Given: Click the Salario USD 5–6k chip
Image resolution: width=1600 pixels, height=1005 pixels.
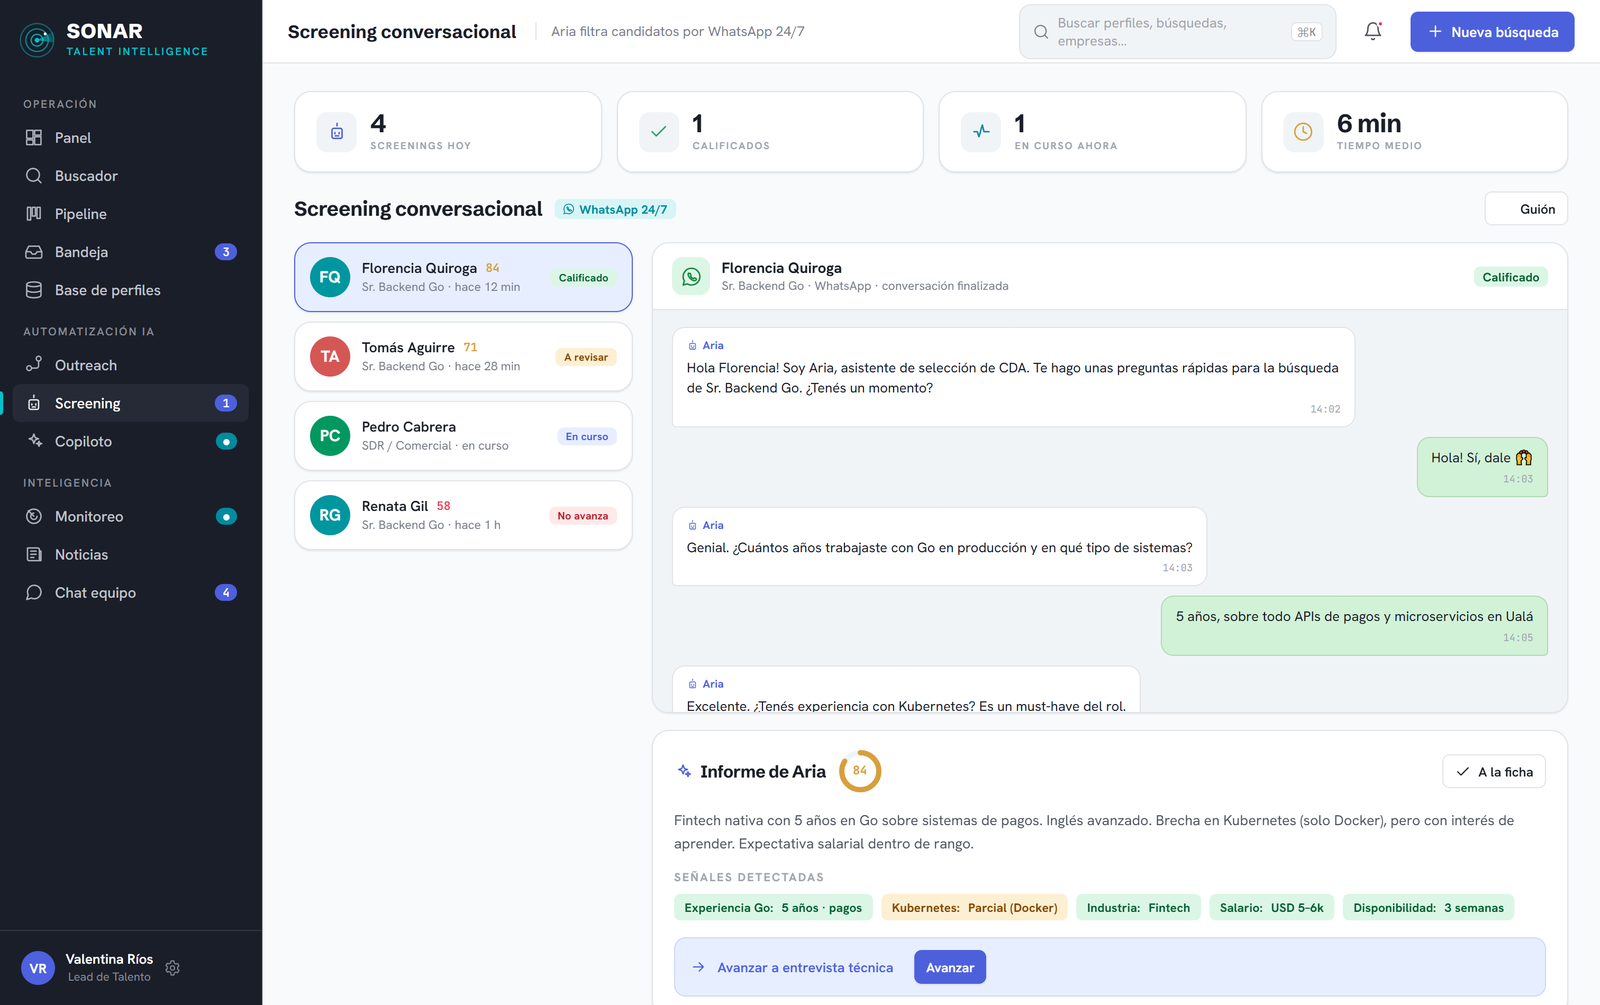Looking at the screenshot, I should tap(1272, 908).
